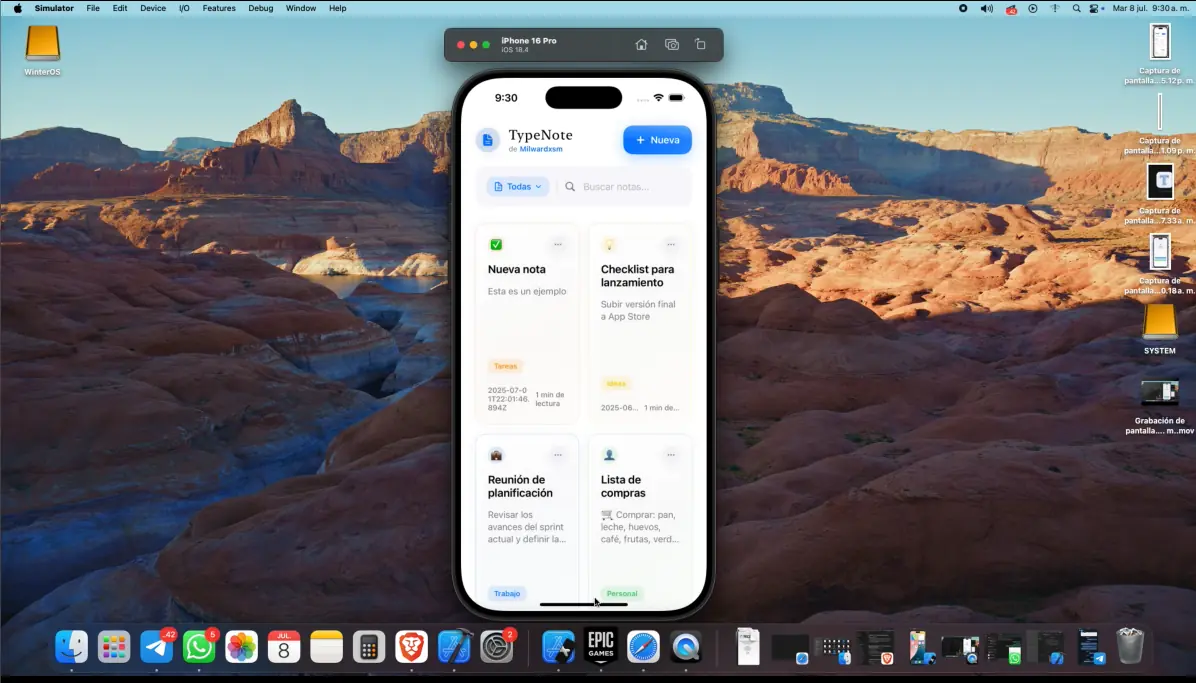Open the Simulator app menu
Image resolution: width=1196 pixels, height=683 pixels.
(54, 8)
